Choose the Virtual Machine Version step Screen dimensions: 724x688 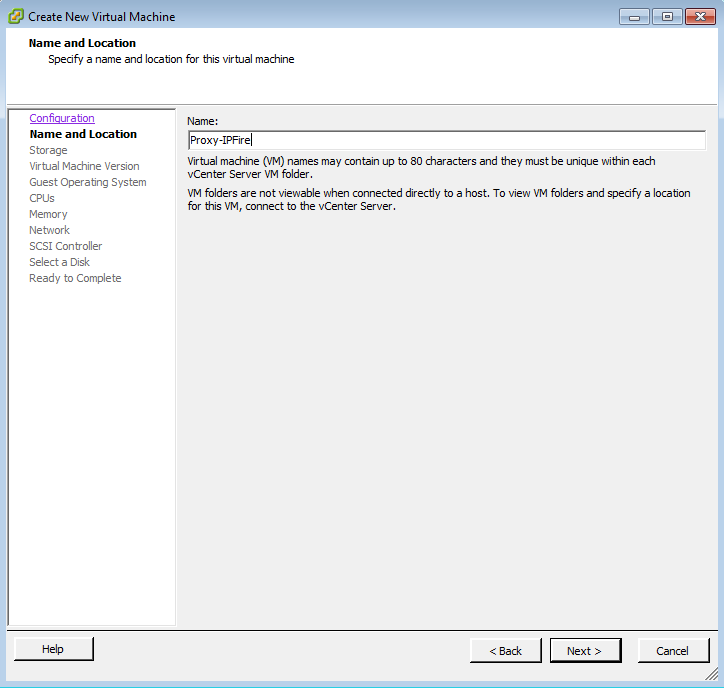(x=84, y=166)
